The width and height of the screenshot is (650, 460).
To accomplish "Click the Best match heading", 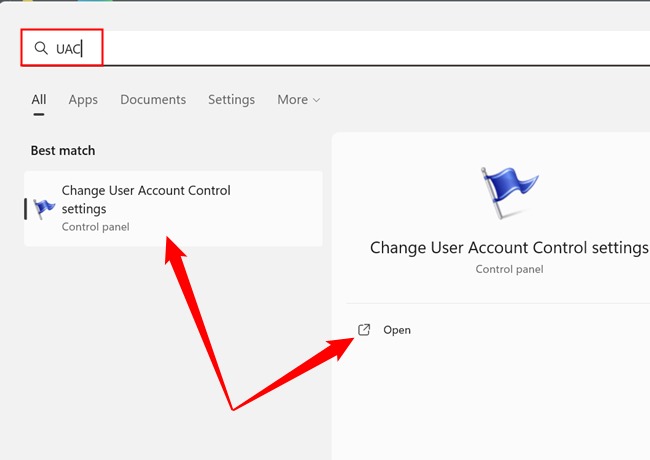I will click(63, 150).
